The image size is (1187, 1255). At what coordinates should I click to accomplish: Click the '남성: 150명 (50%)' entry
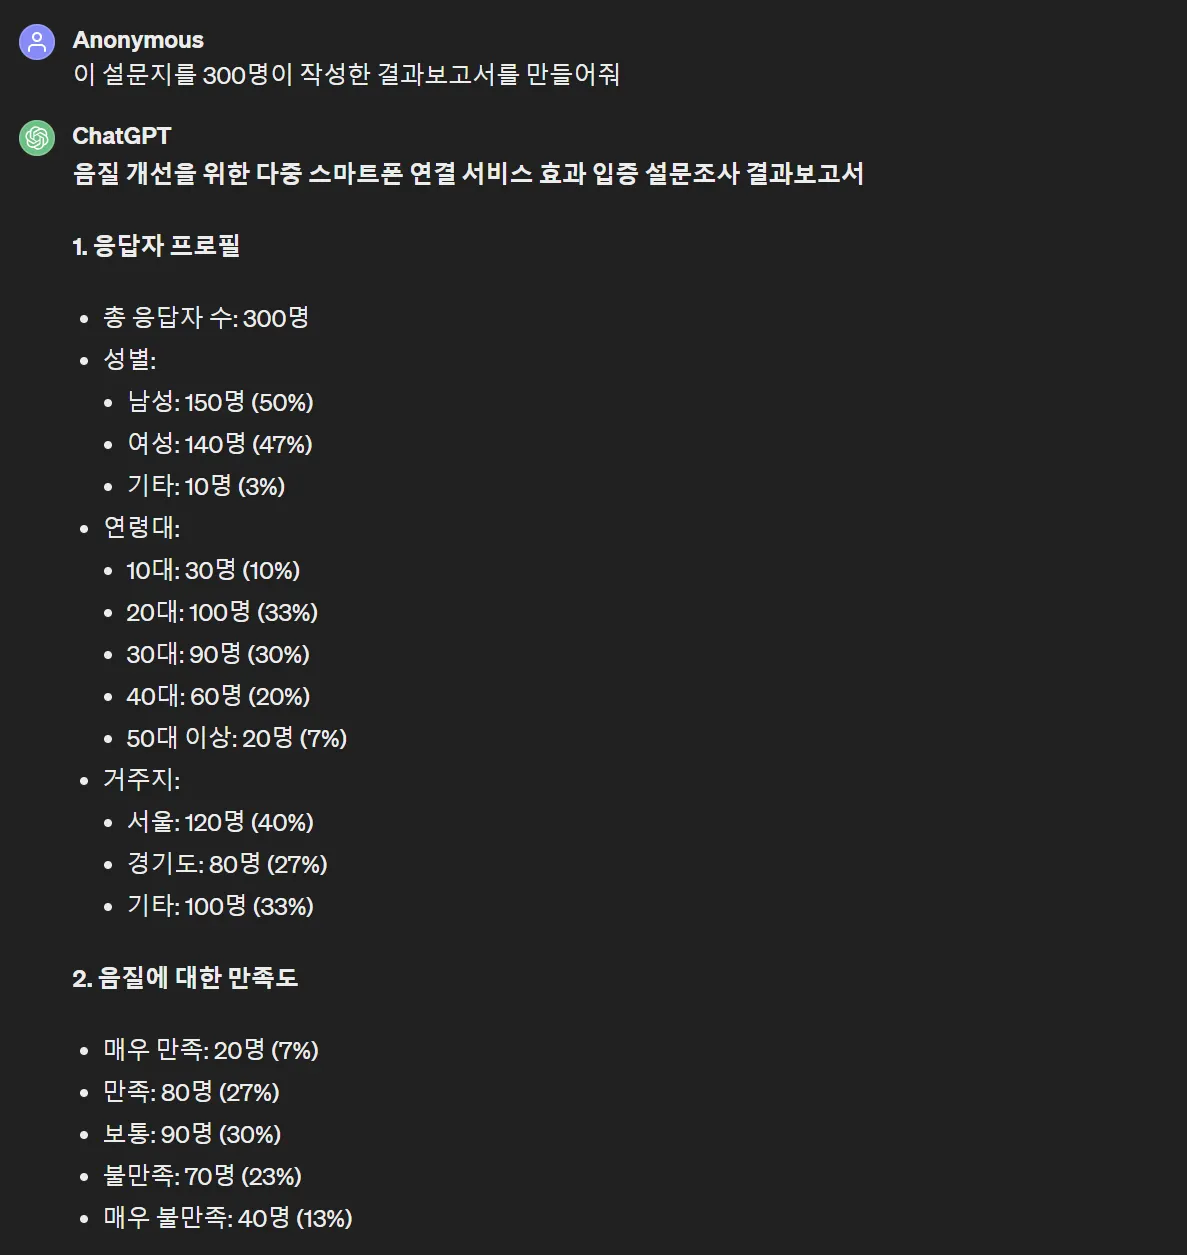220,402
